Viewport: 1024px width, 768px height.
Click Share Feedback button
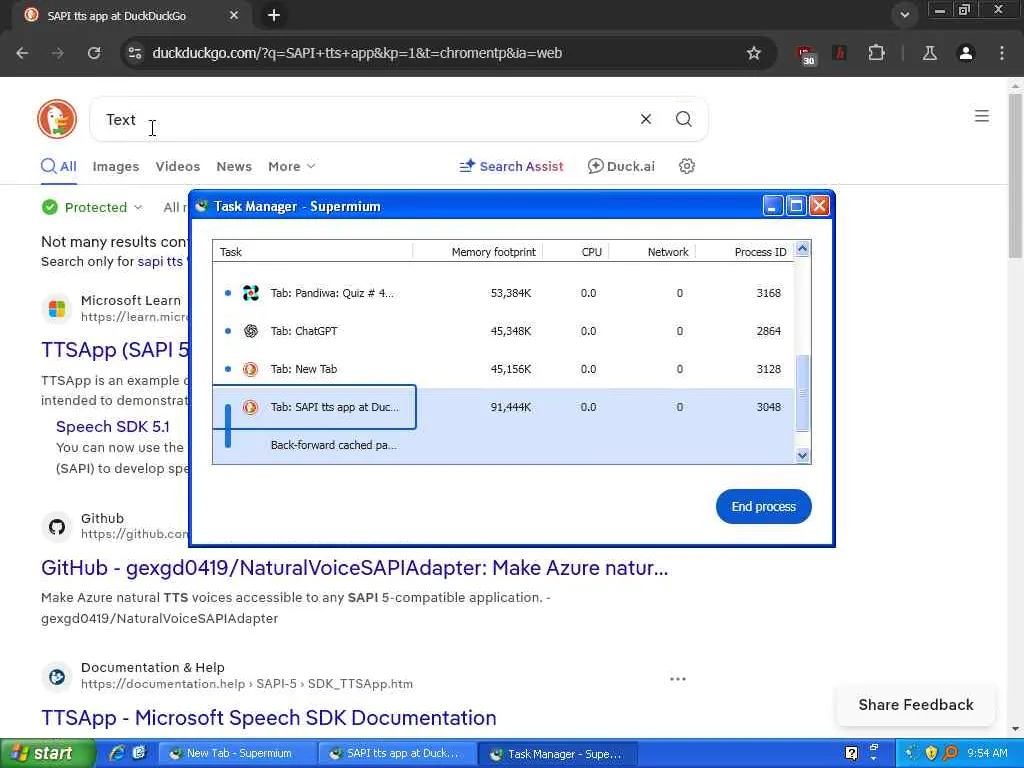(916, 705)
